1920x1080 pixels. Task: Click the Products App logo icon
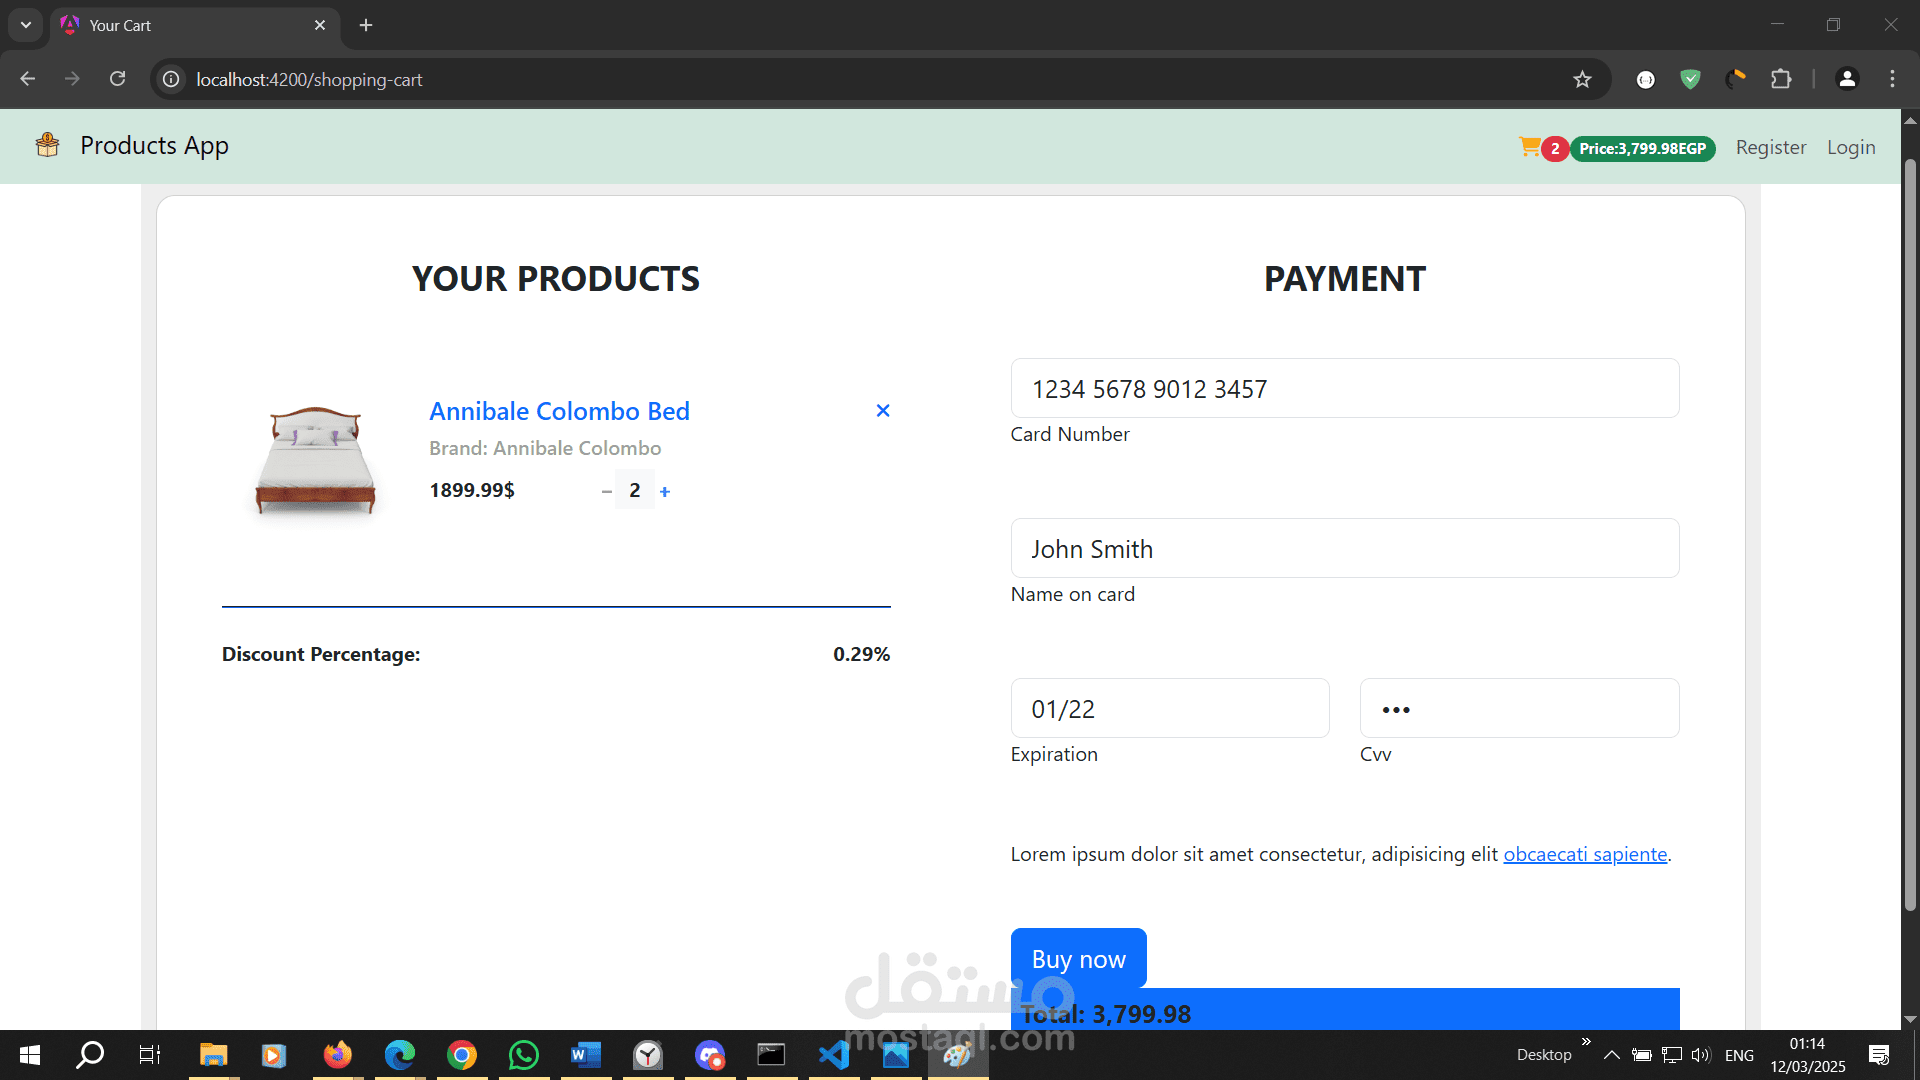pyautogui.click(x=47, y=146)
